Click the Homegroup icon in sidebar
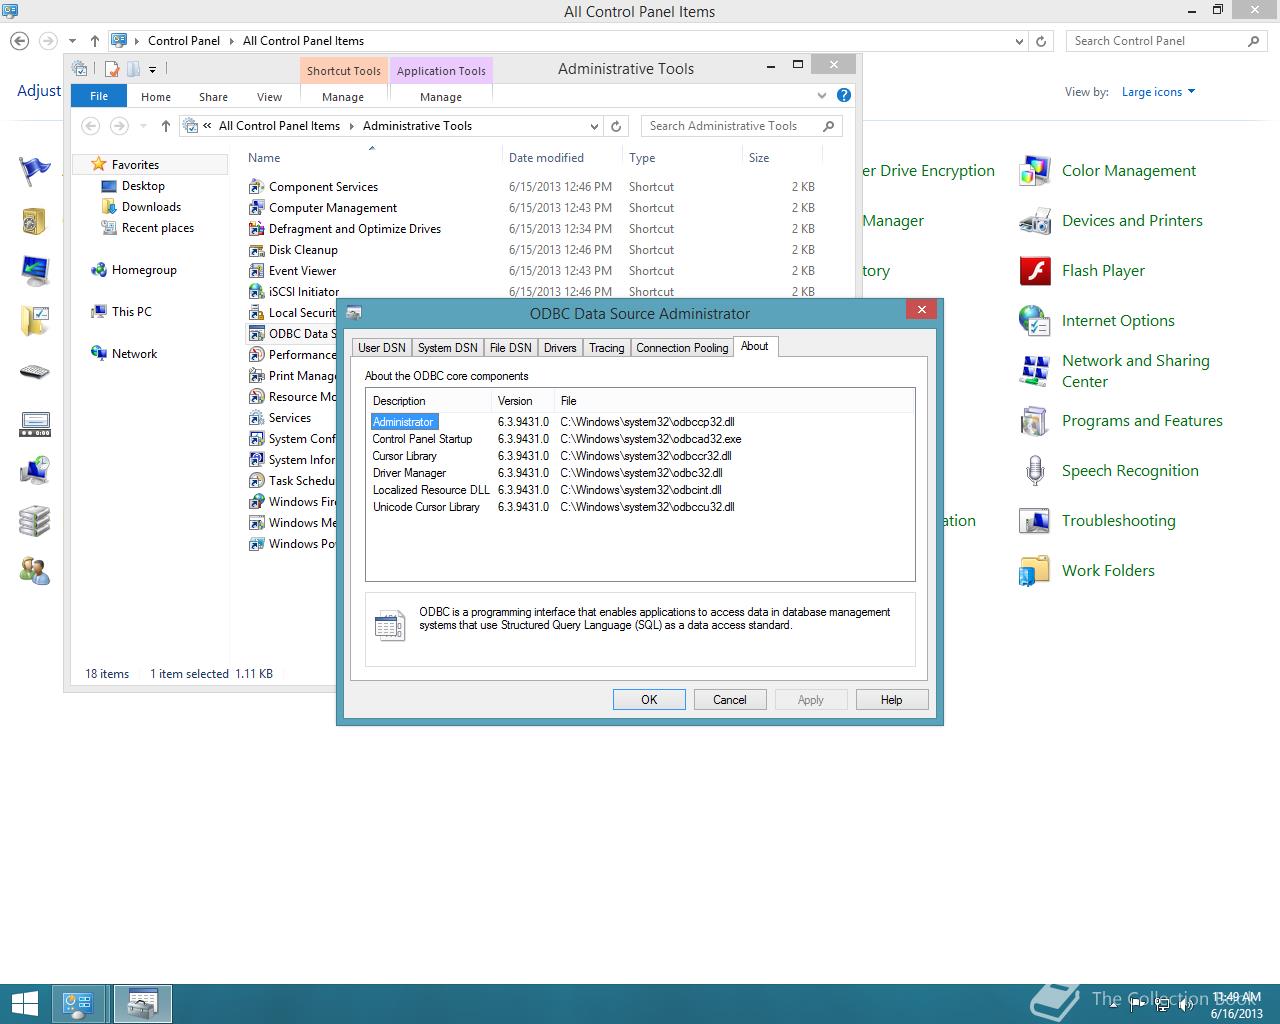The height and width of the screenshot is (1024, 1280). (x=98, y=270)
